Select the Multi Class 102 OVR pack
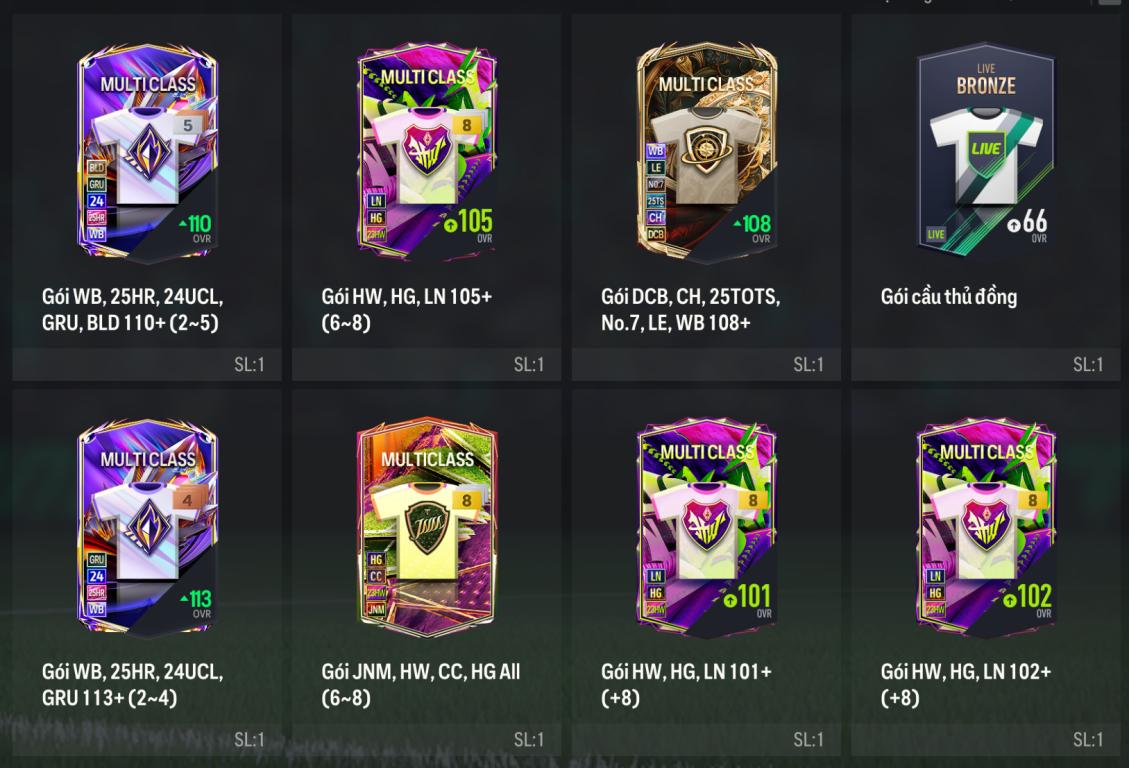The height and width of the screenshot is (768, 1129). pyautogui.click(x=986, y=527)
